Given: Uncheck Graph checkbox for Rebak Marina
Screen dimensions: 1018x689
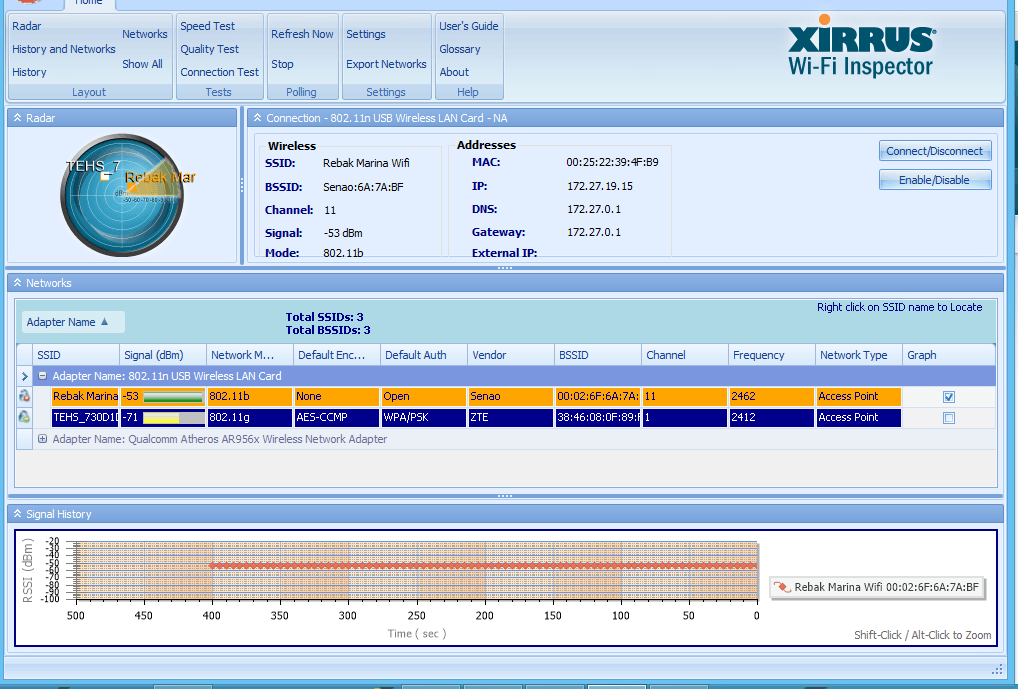Looking at the screenshot, I should click(x=949, y=397).
